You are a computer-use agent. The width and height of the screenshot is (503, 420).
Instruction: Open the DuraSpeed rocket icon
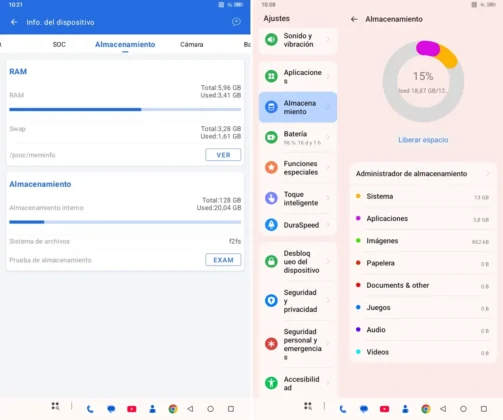coord(271,225)
